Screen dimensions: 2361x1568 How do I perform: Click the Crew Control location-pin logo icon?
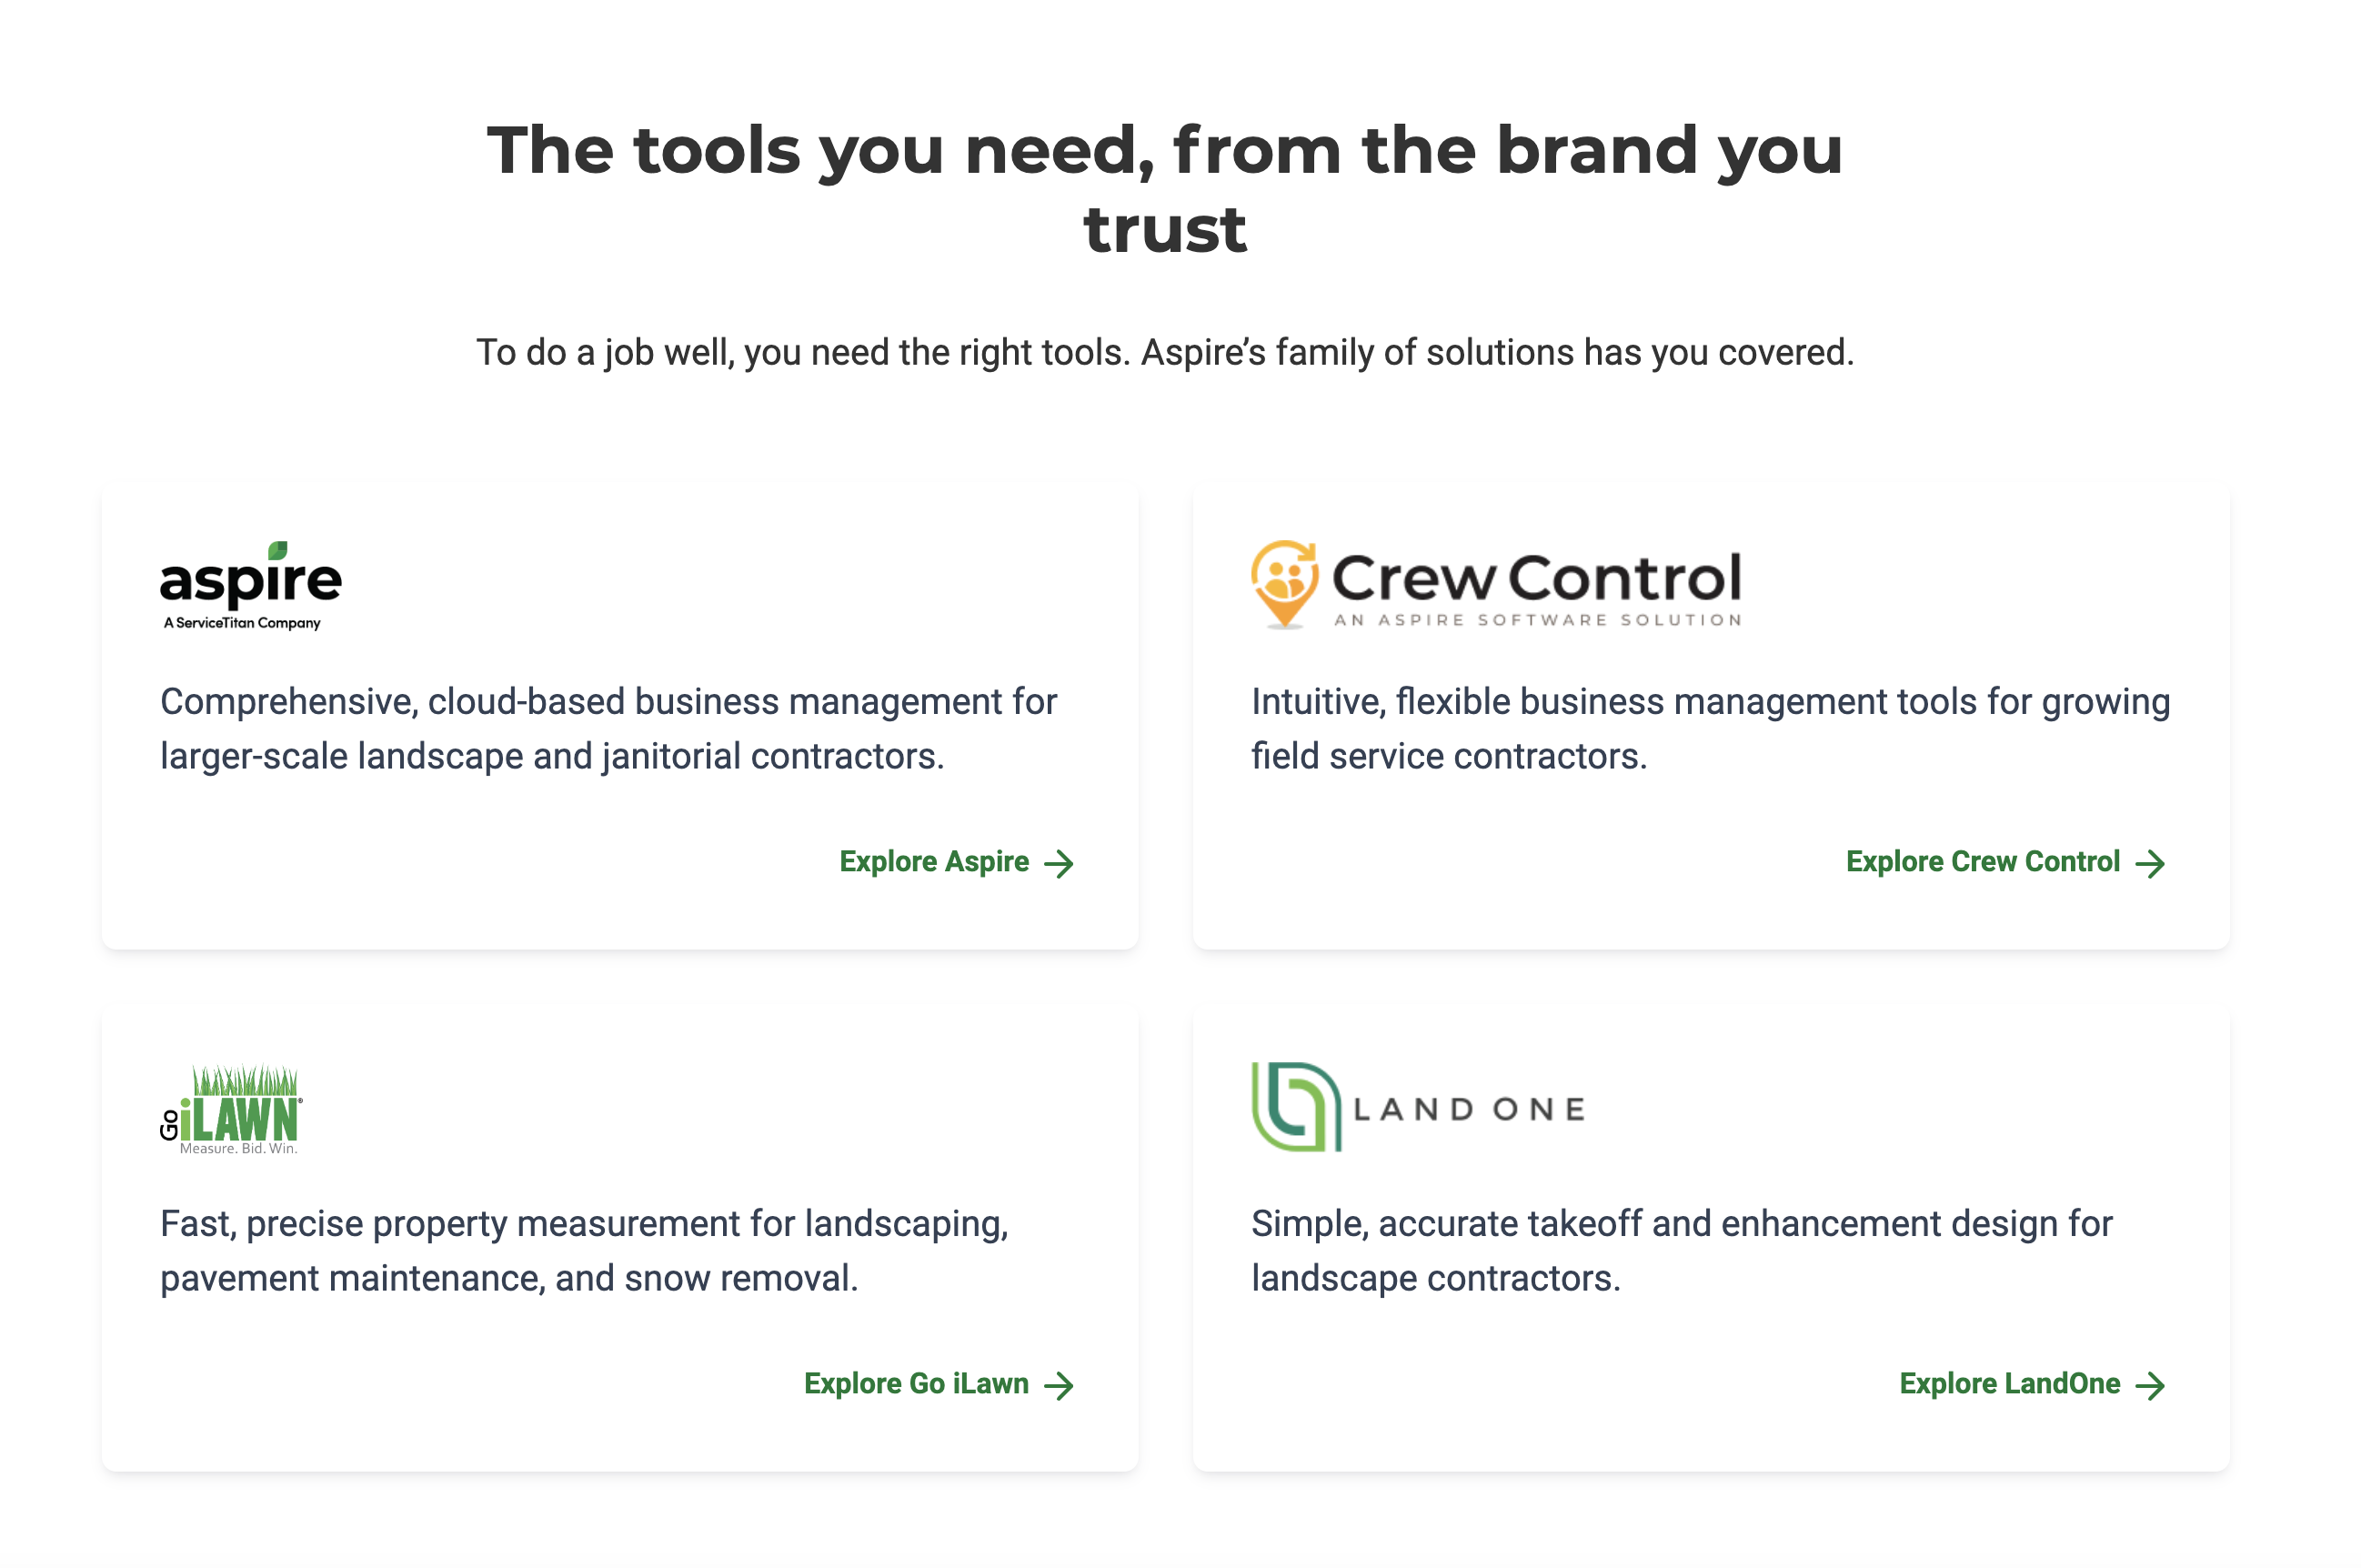click(1284, 585)
